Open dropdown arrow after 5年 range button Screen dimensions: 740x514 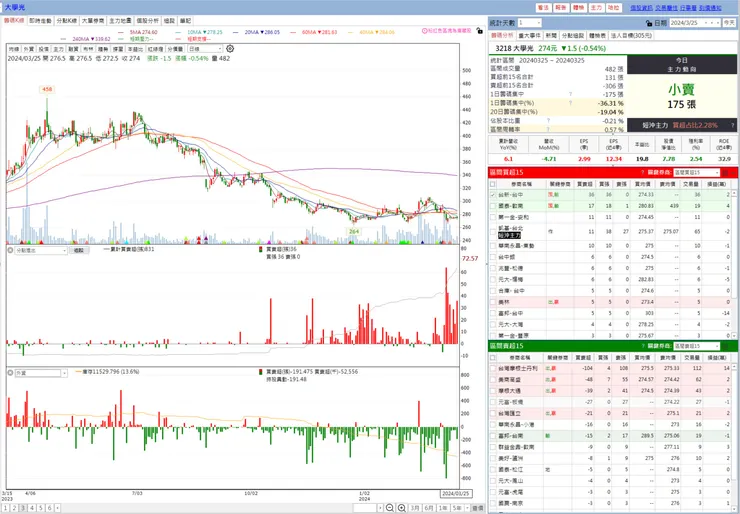point(466,508)
